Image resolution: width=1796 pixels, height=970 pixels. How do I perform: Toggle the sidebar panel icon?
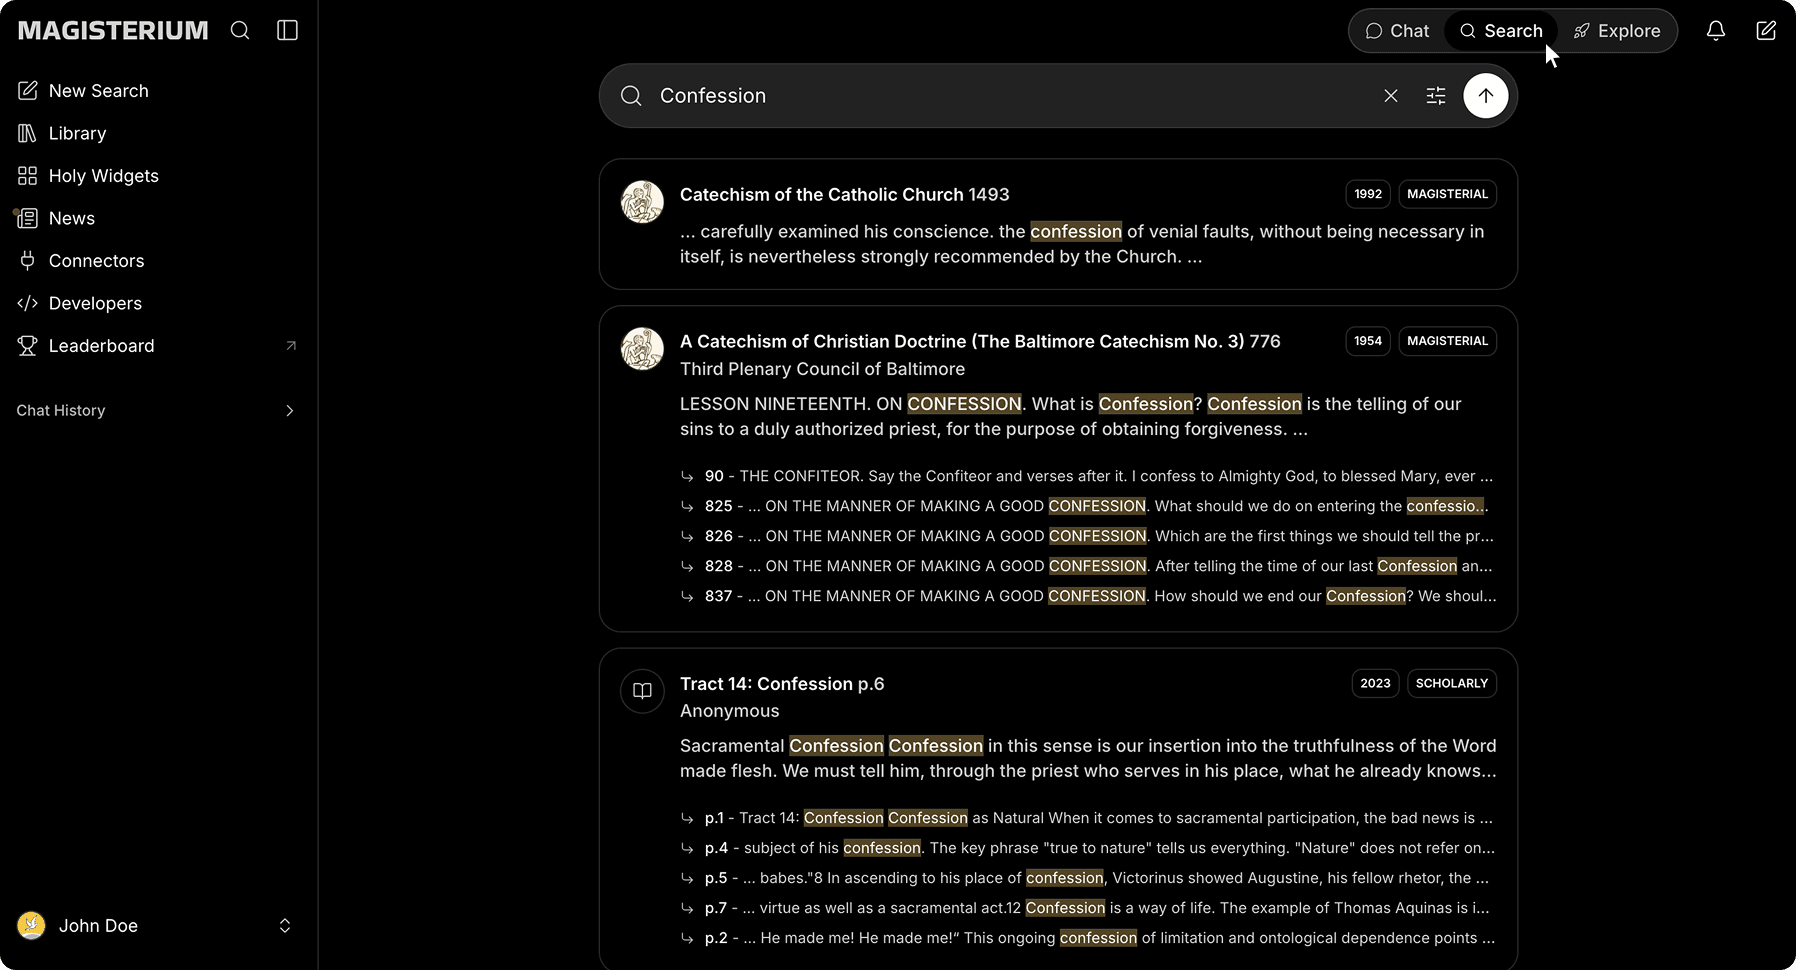pyautogui.click(x=287, y=30)
